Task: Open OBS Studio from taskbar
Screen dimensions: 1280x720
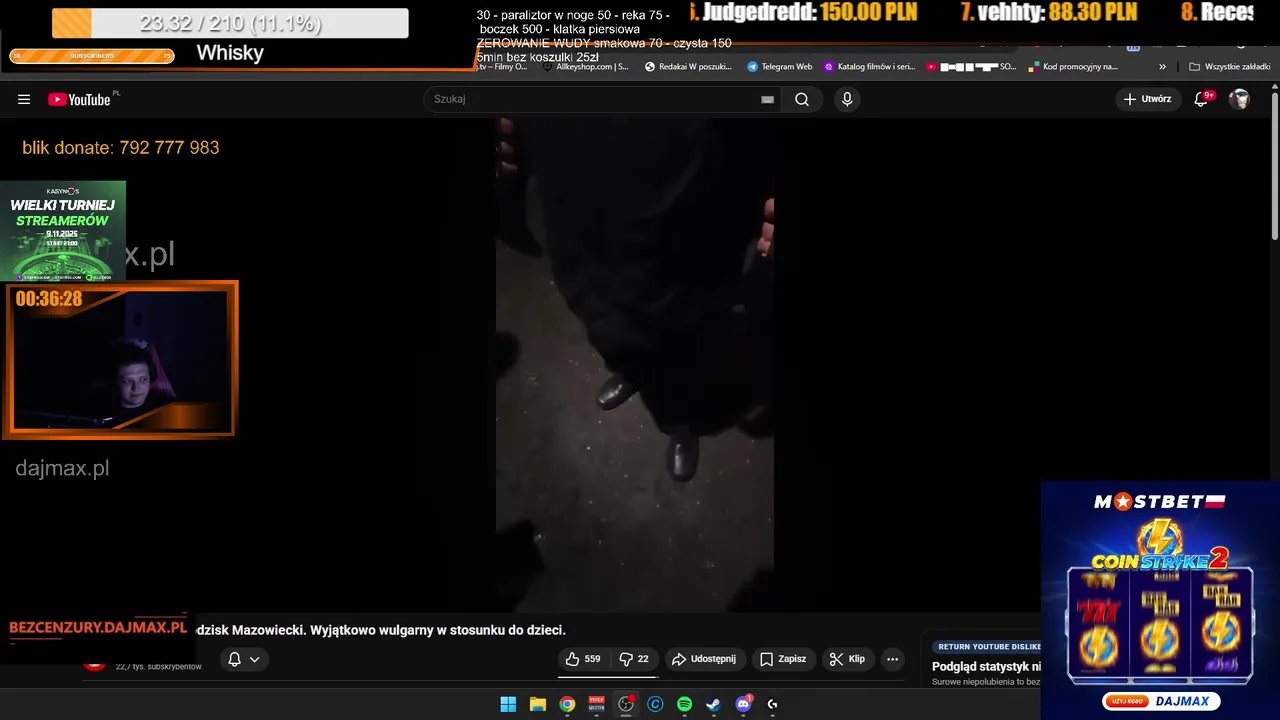Action: 626,704
